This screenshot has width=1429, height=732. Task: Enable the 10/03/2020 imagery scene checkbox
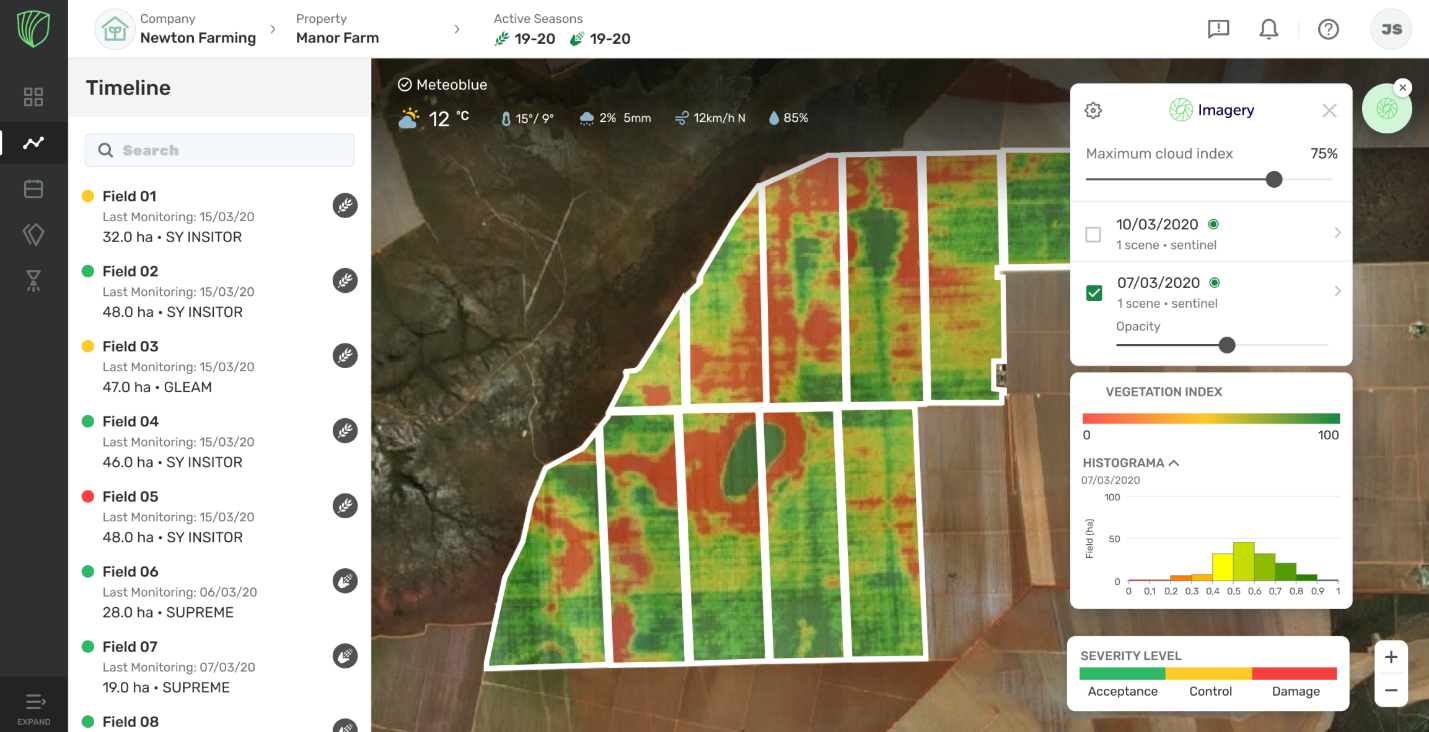pos(1094,234)
